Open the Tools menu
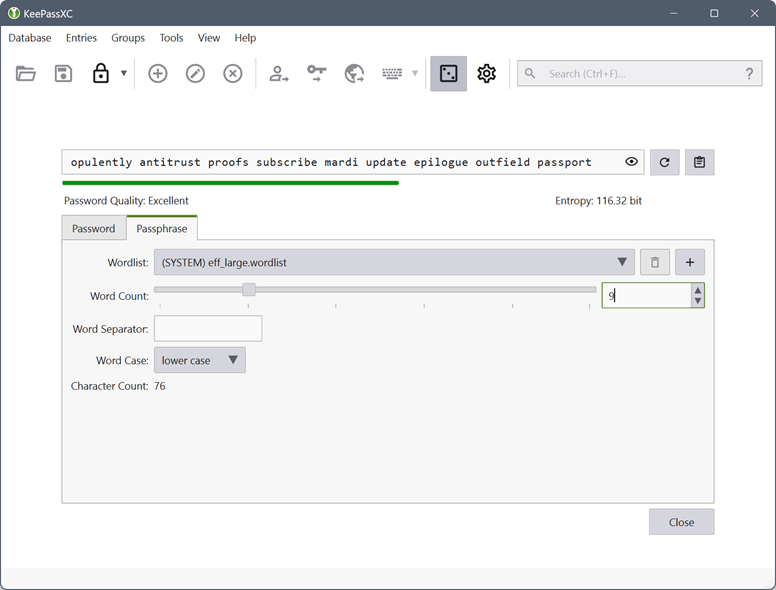Viewport: 776px width, 590px height. point(171,38)
